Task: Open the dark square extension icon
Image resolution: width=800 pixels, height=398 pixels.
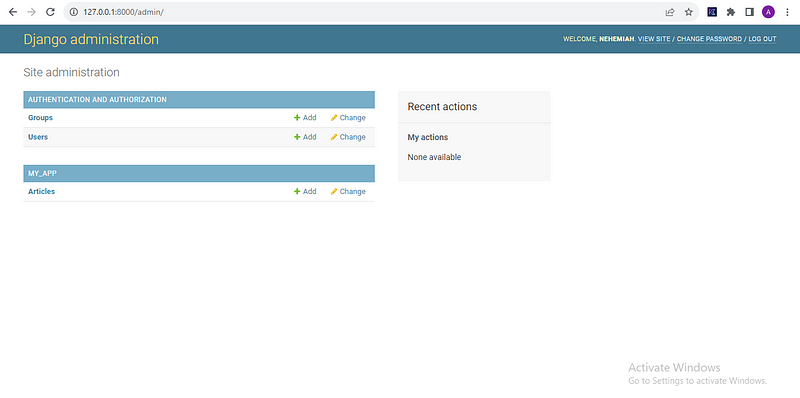Action: tap(712, 12)
